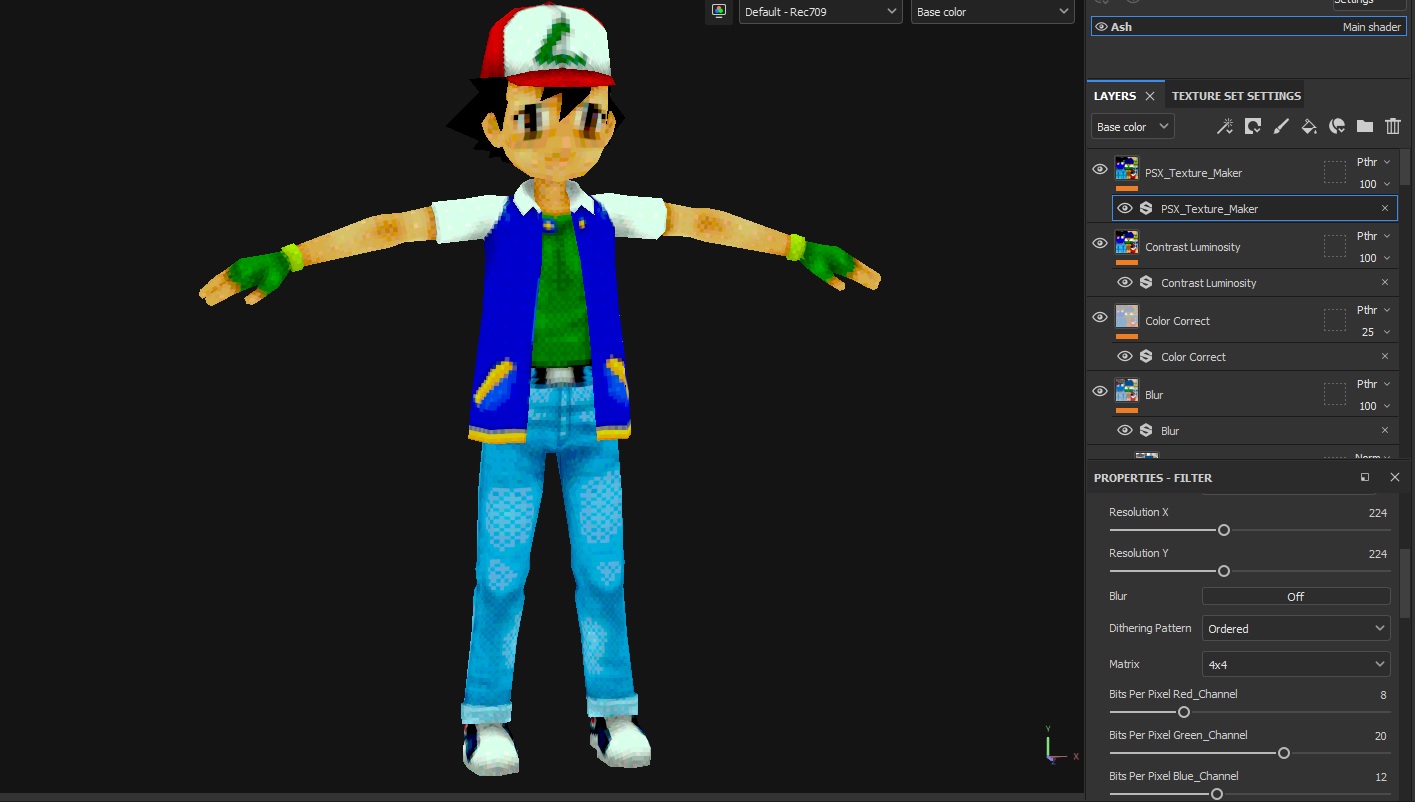The image size is (1415, 802).
Task: Create a new folder in Layers panel
Action: [x=1364, y=126]
